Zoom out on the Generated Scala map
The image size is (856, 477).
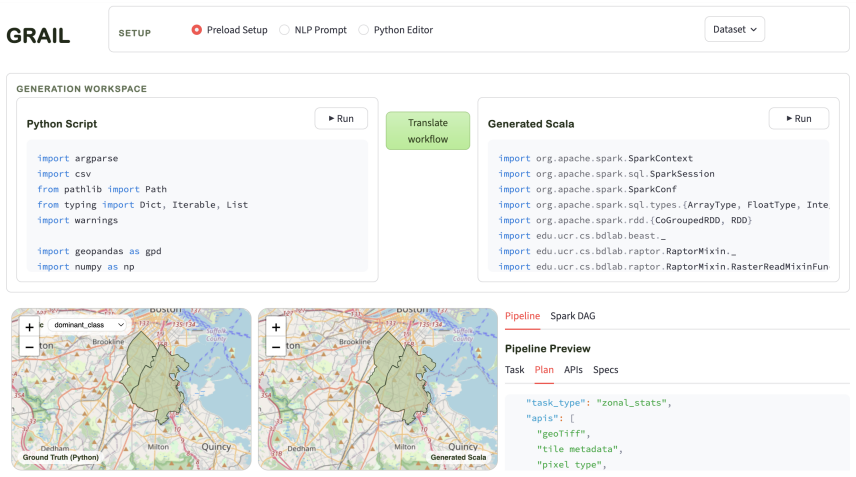click(276, 347)
